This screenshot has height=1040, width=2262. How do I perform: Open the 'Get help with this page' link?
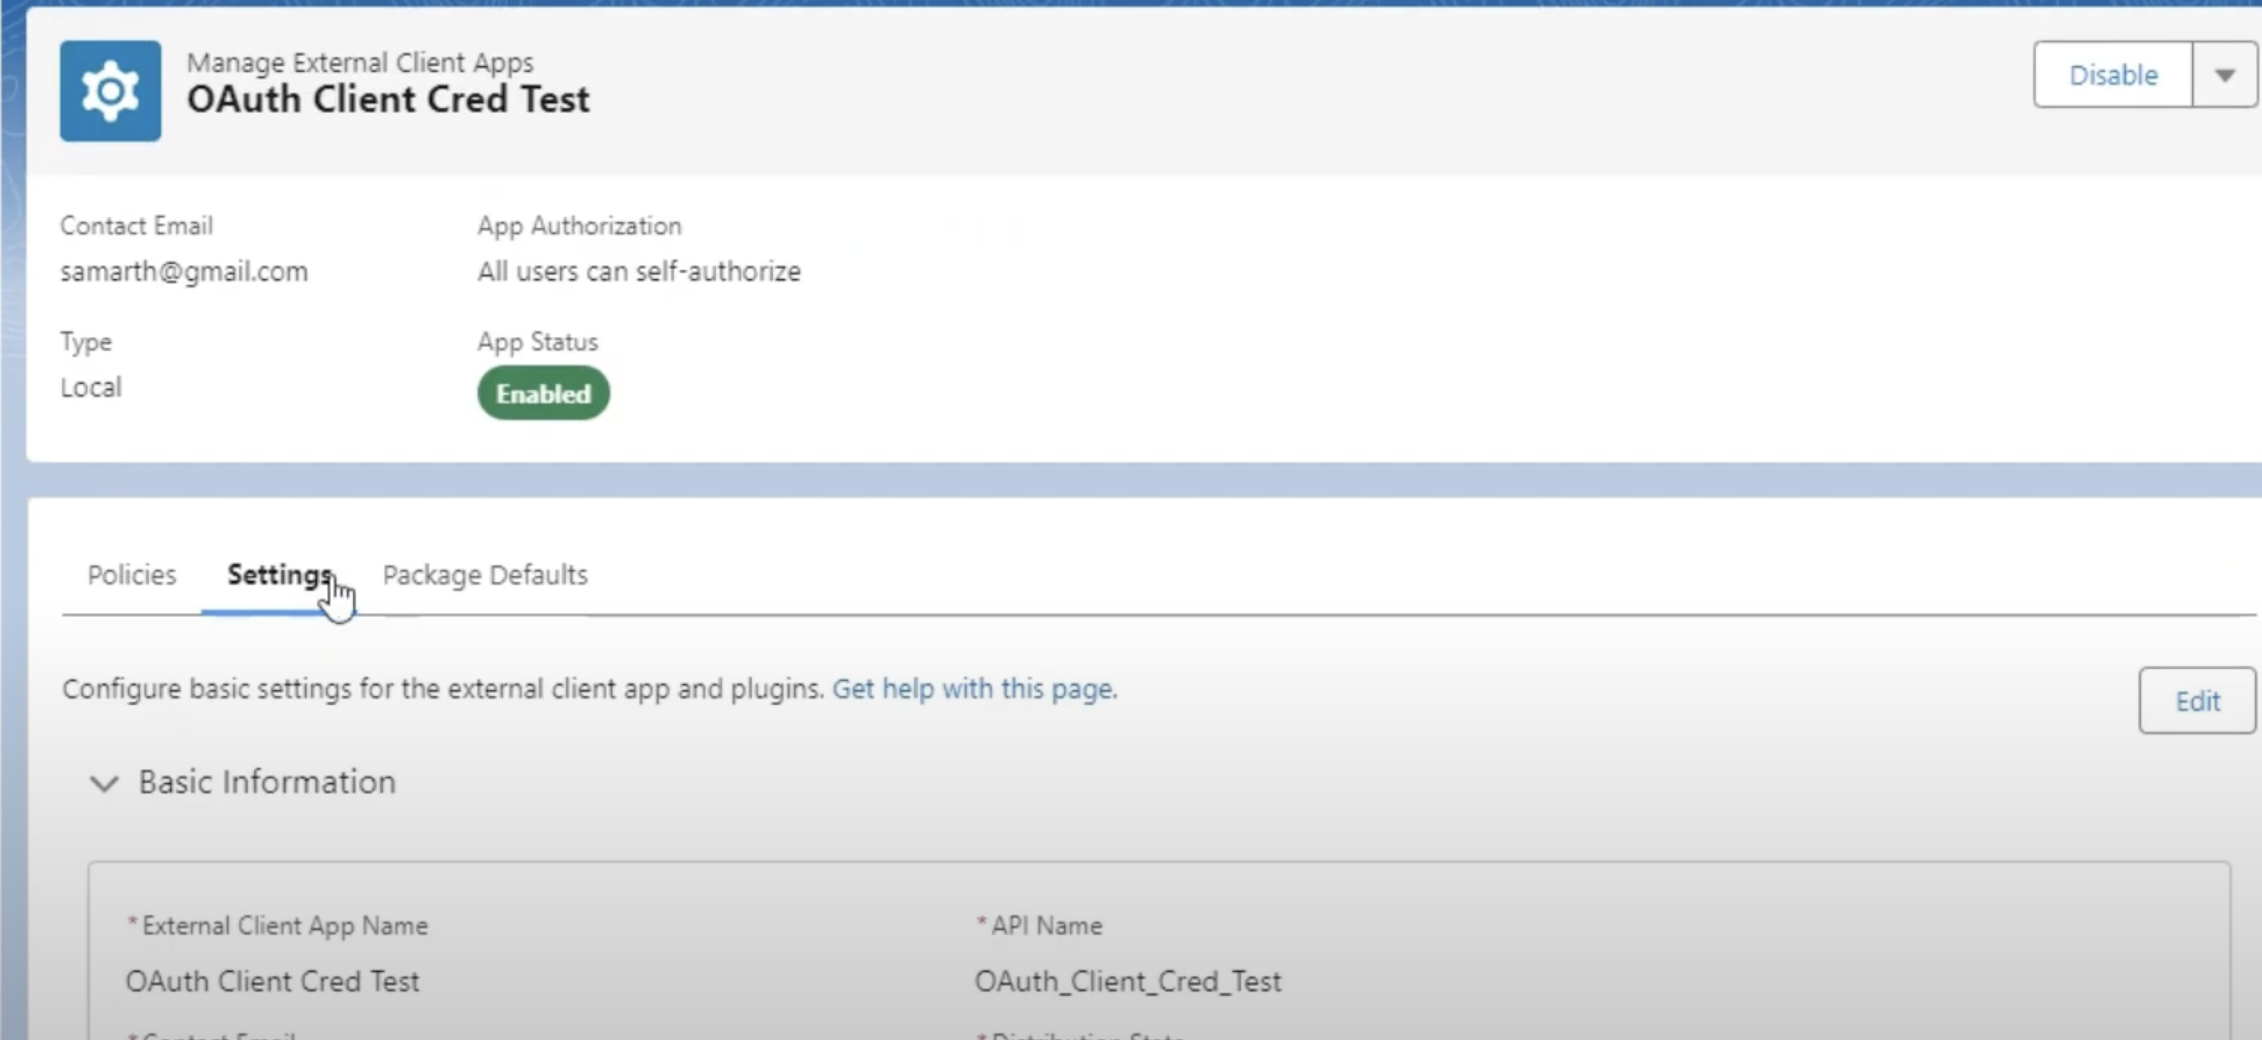pos(974,689)
